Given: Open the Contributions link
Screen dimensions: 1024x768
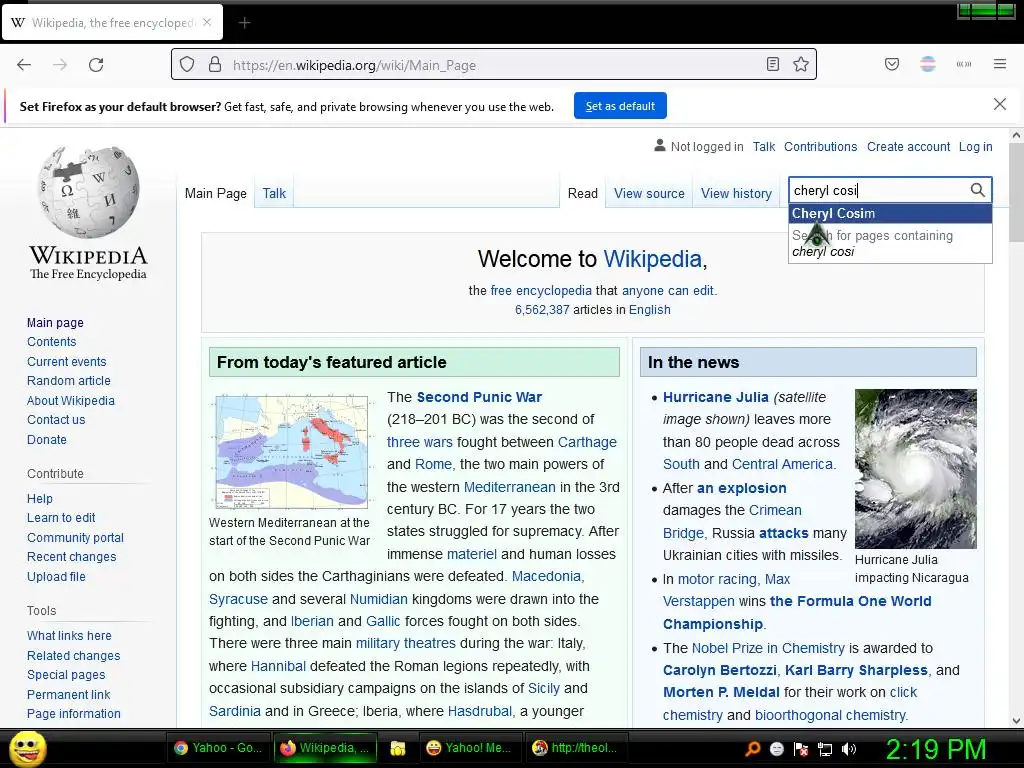Looking at the screenshot, I should (x=820, y=147).
